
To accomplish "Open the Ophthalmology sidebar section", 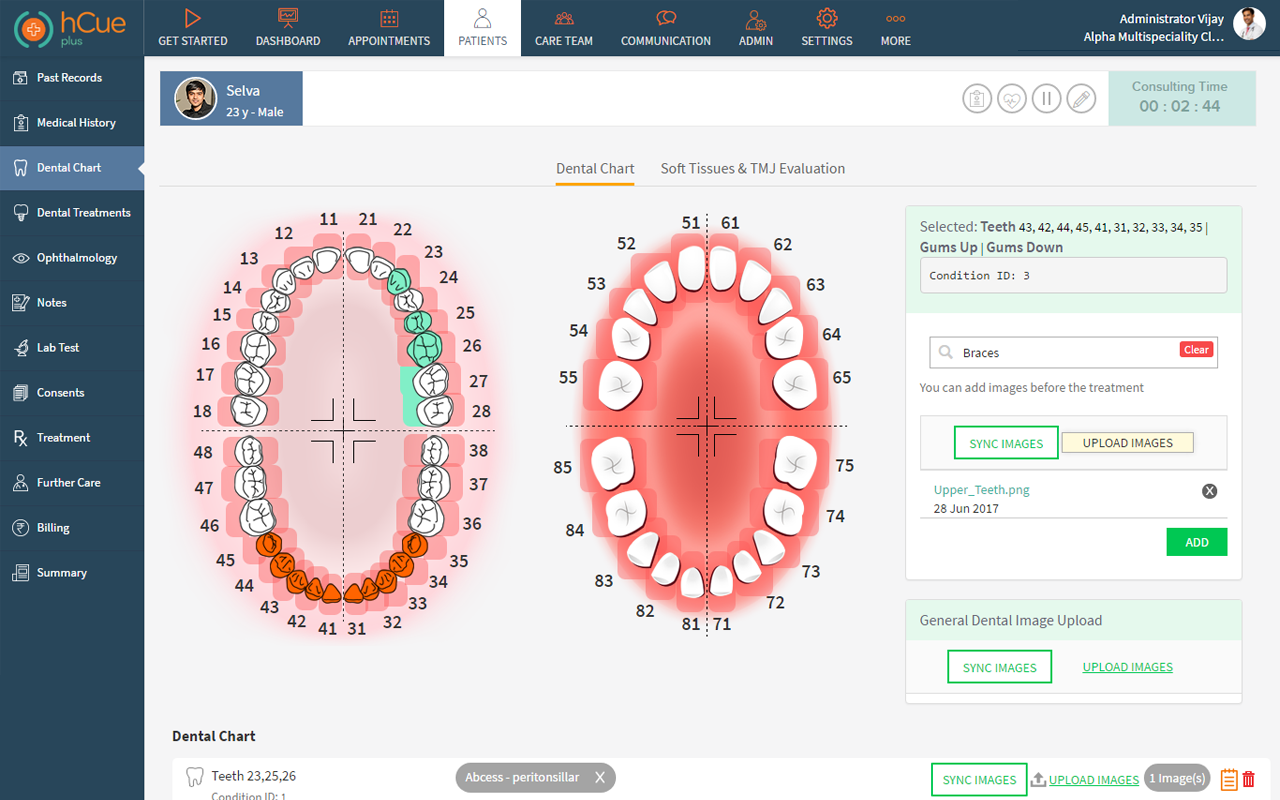I will [77, 257].
